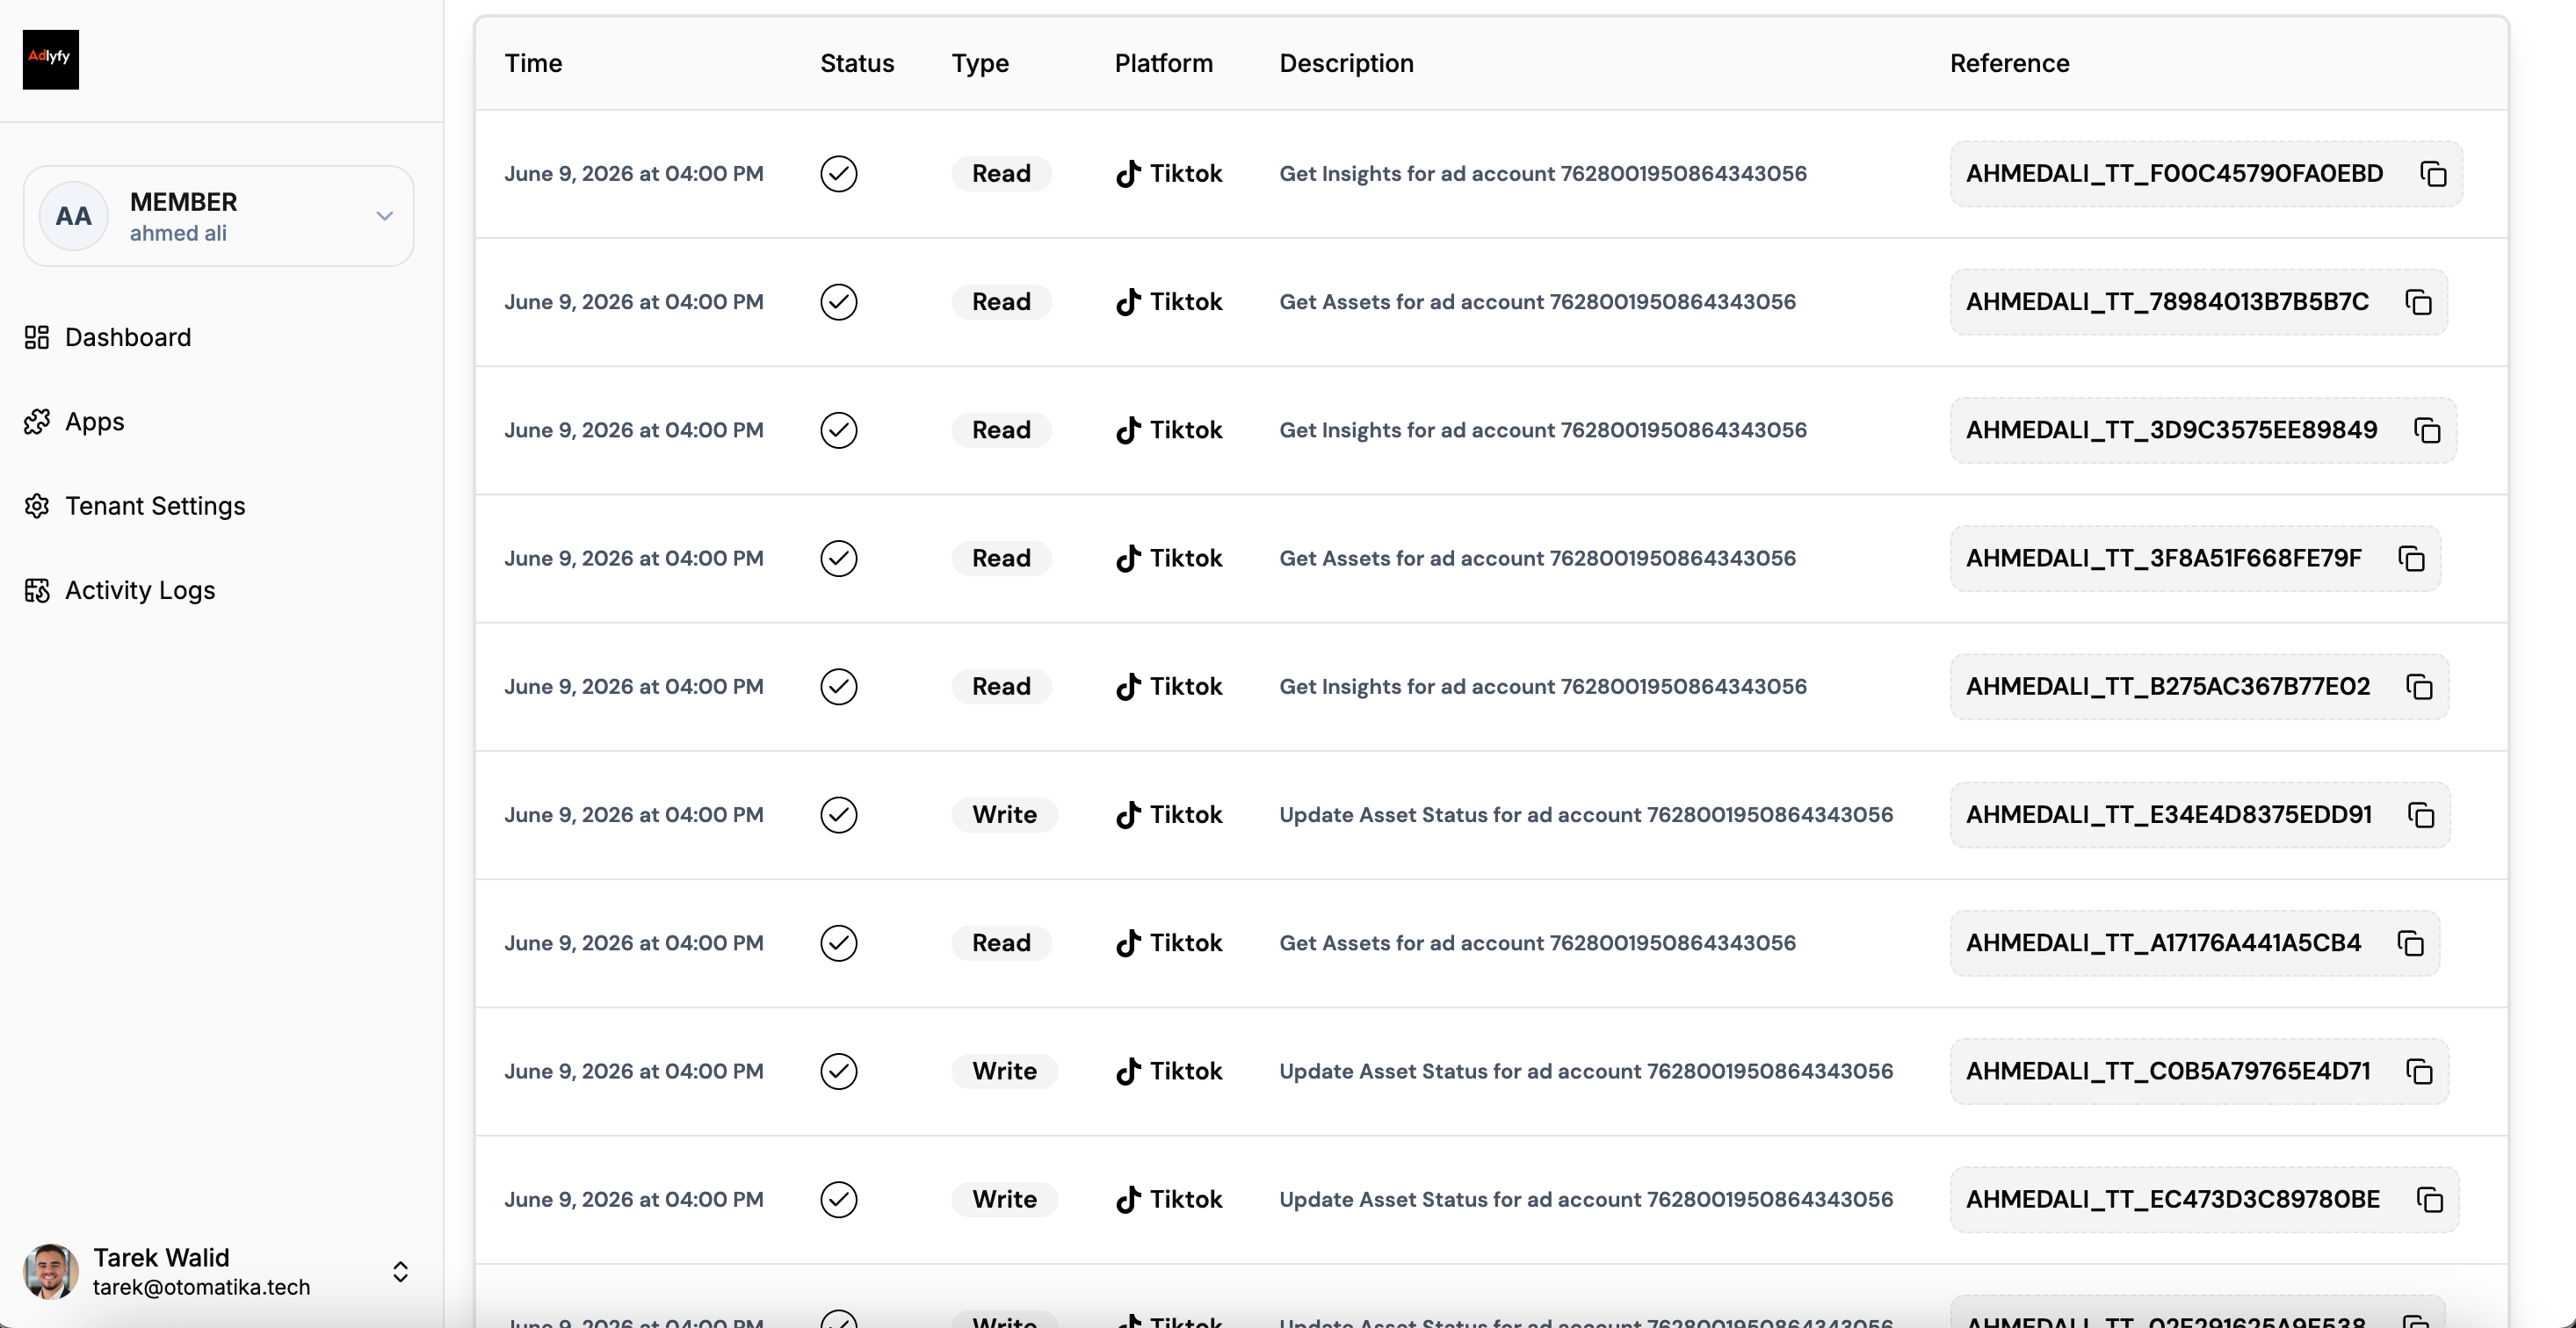Screen dimensions: 2576x1328
Task: Click tarek@otomatika.tech email text
Action: click(x=201, y=1287)
